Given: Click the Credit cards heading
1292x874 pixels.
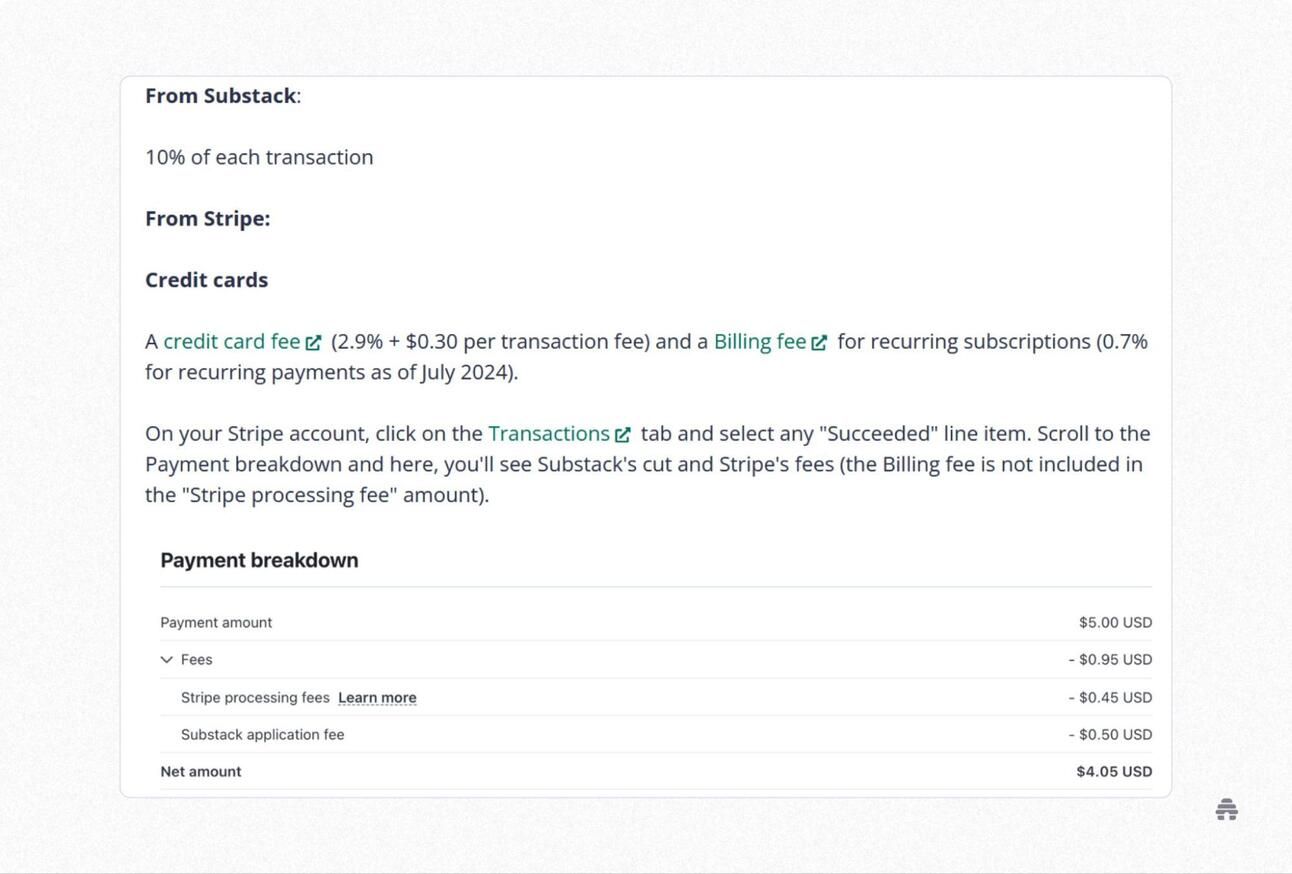Looking at the screenshot, I should coord(207,280).
